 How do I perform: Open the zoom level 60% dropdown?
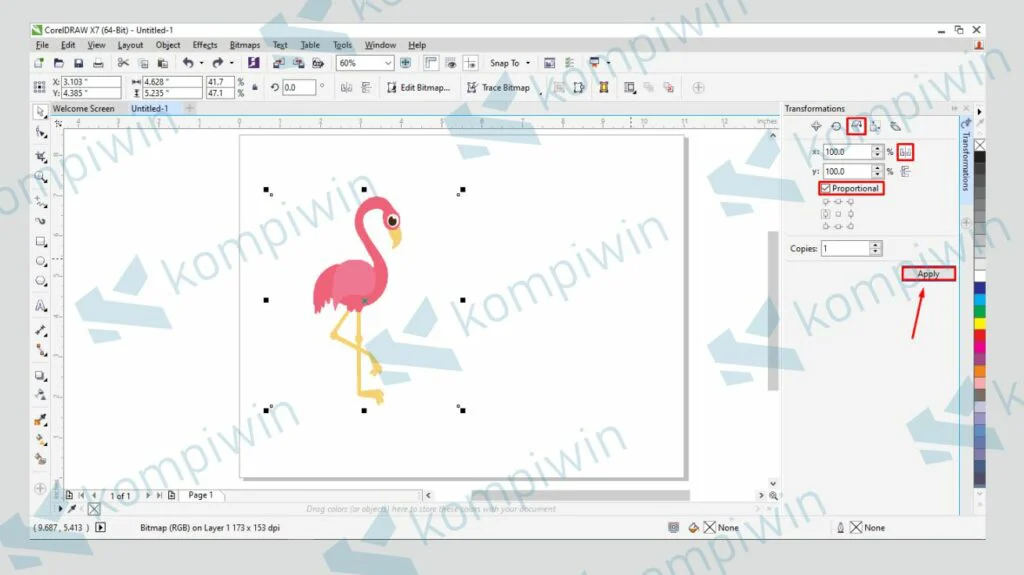[x=389, y=63]
